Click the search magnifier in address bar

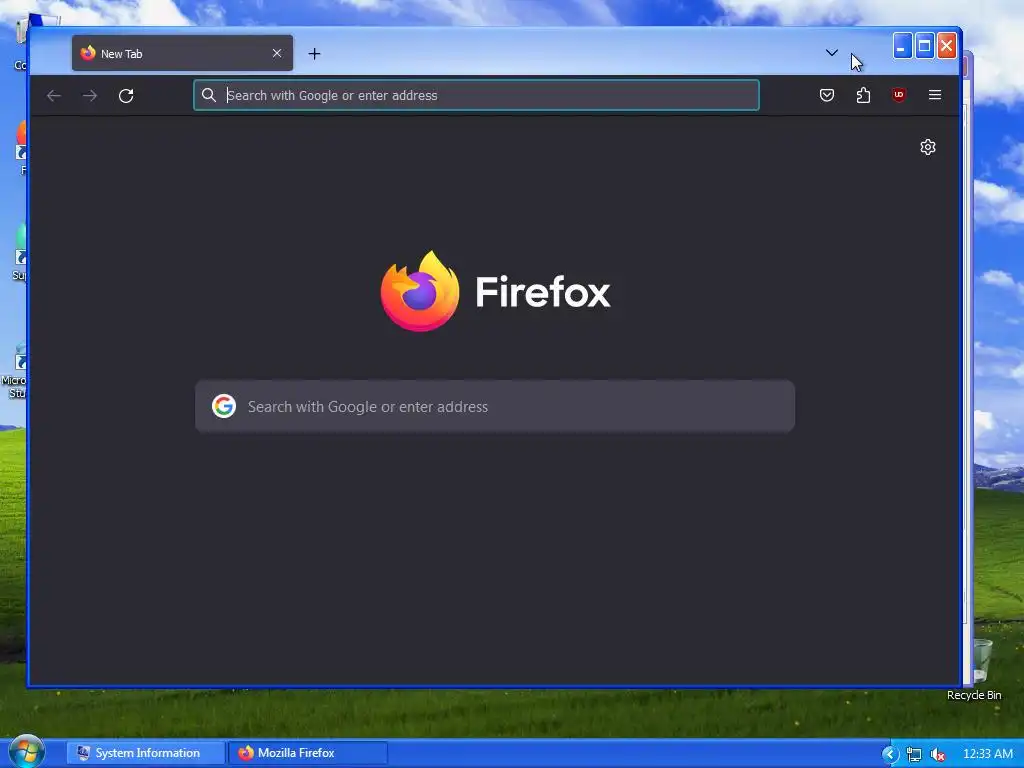click(208, 95)
